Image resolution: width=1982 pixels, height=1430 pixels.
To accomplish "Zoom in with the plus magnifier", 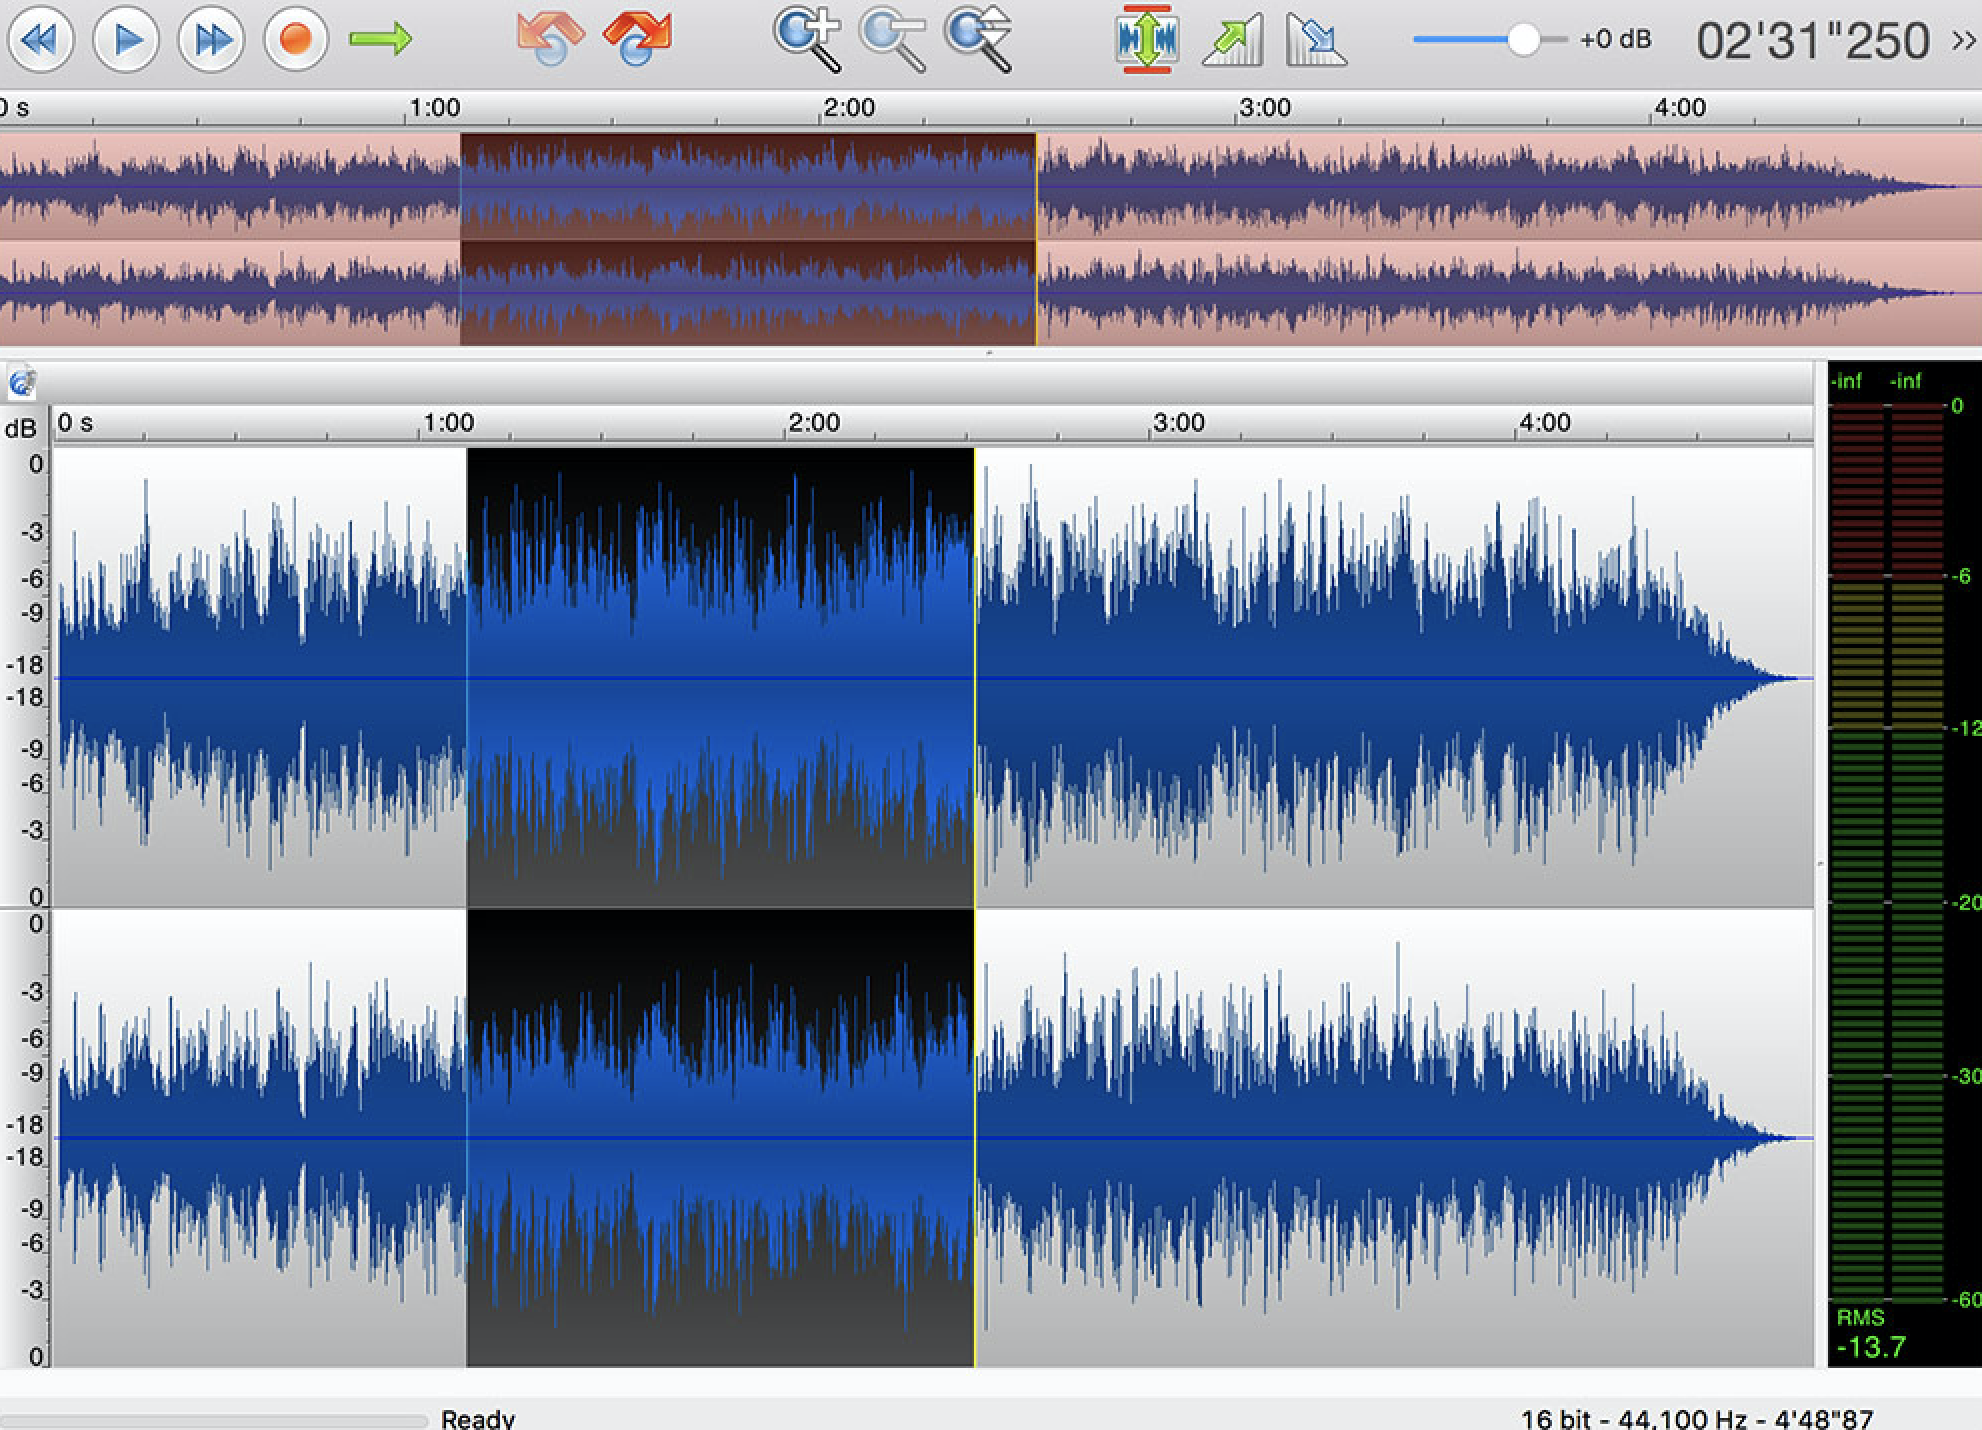I will (x=806, y=40).
